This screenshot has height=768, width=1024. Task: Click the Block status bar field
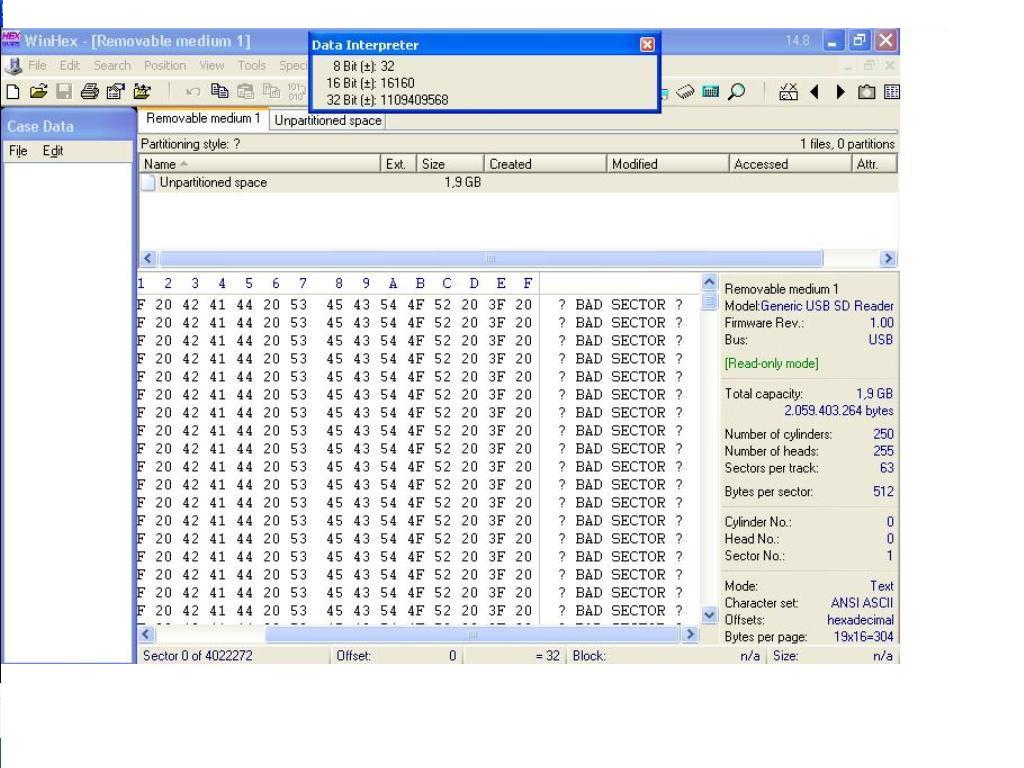pyautogui.click(x=666, y=656)
